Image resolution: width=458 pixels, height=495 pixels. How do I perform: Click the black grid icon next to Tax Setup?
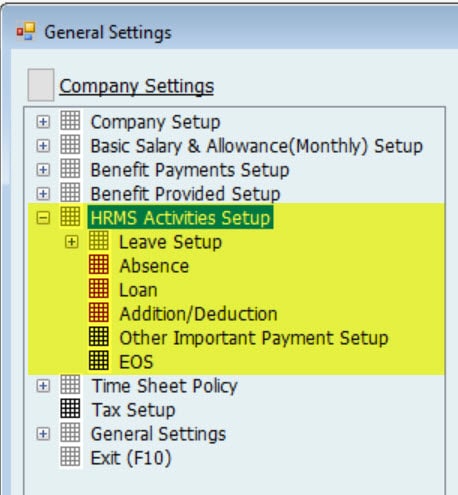point(70,409)
